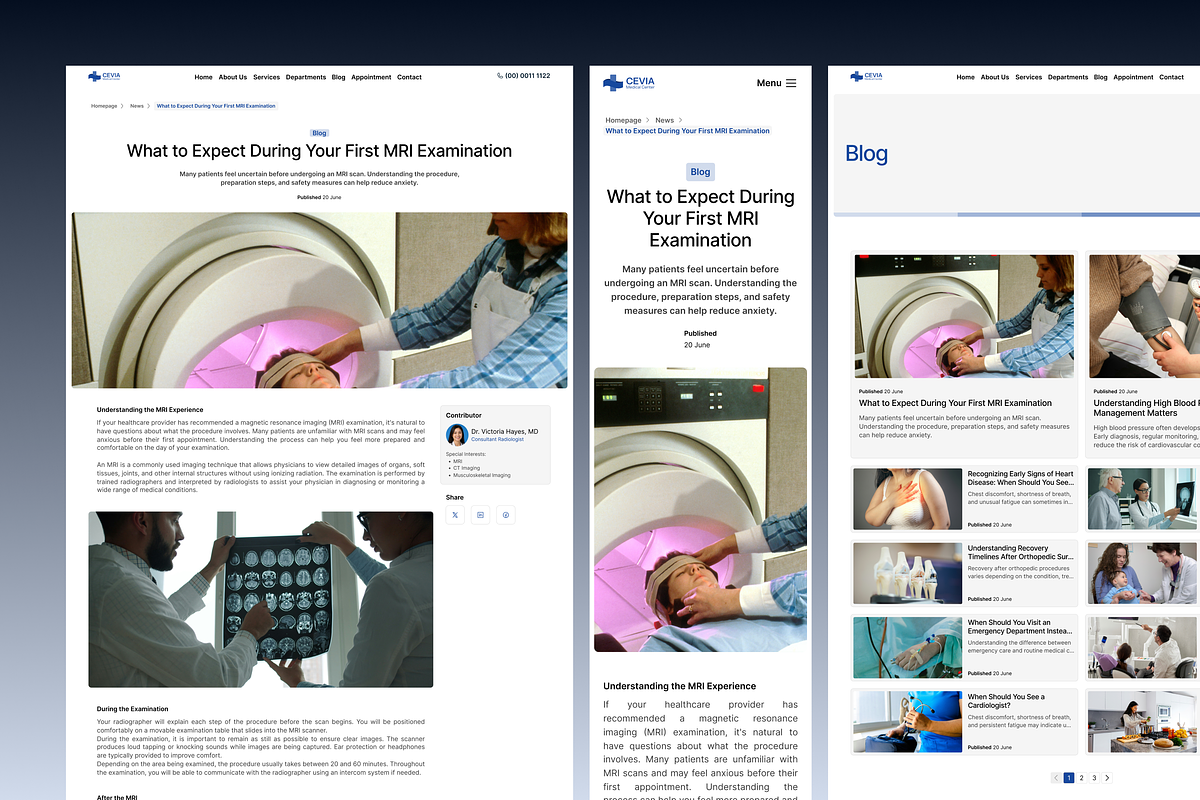Click the Blog tag above the desktop article title

click(319, 133)
